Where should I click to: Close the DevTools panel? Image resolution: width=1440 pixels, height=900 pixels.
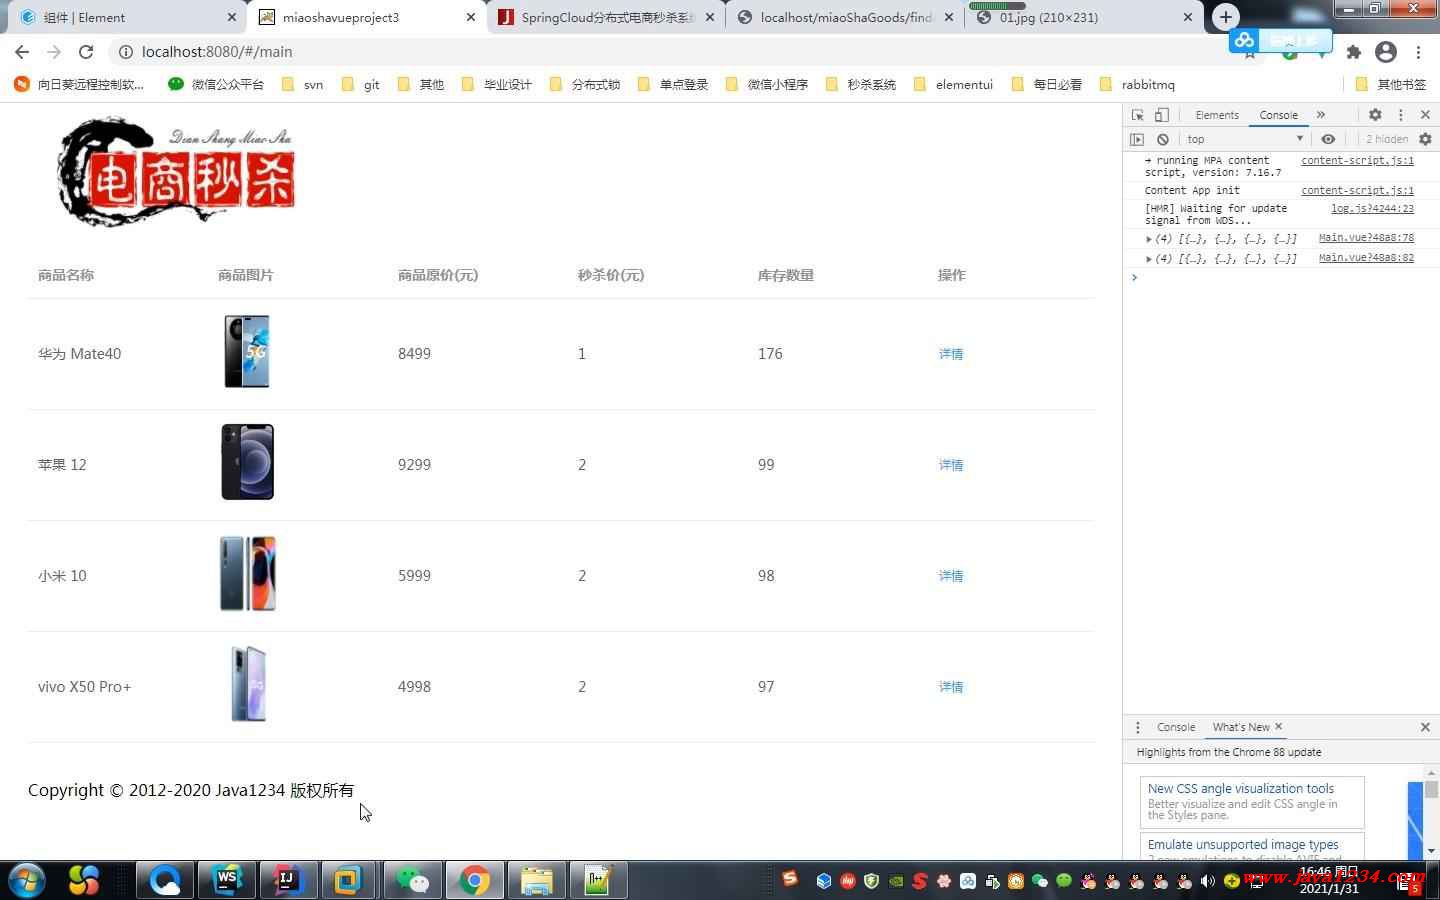(1425, 115)
